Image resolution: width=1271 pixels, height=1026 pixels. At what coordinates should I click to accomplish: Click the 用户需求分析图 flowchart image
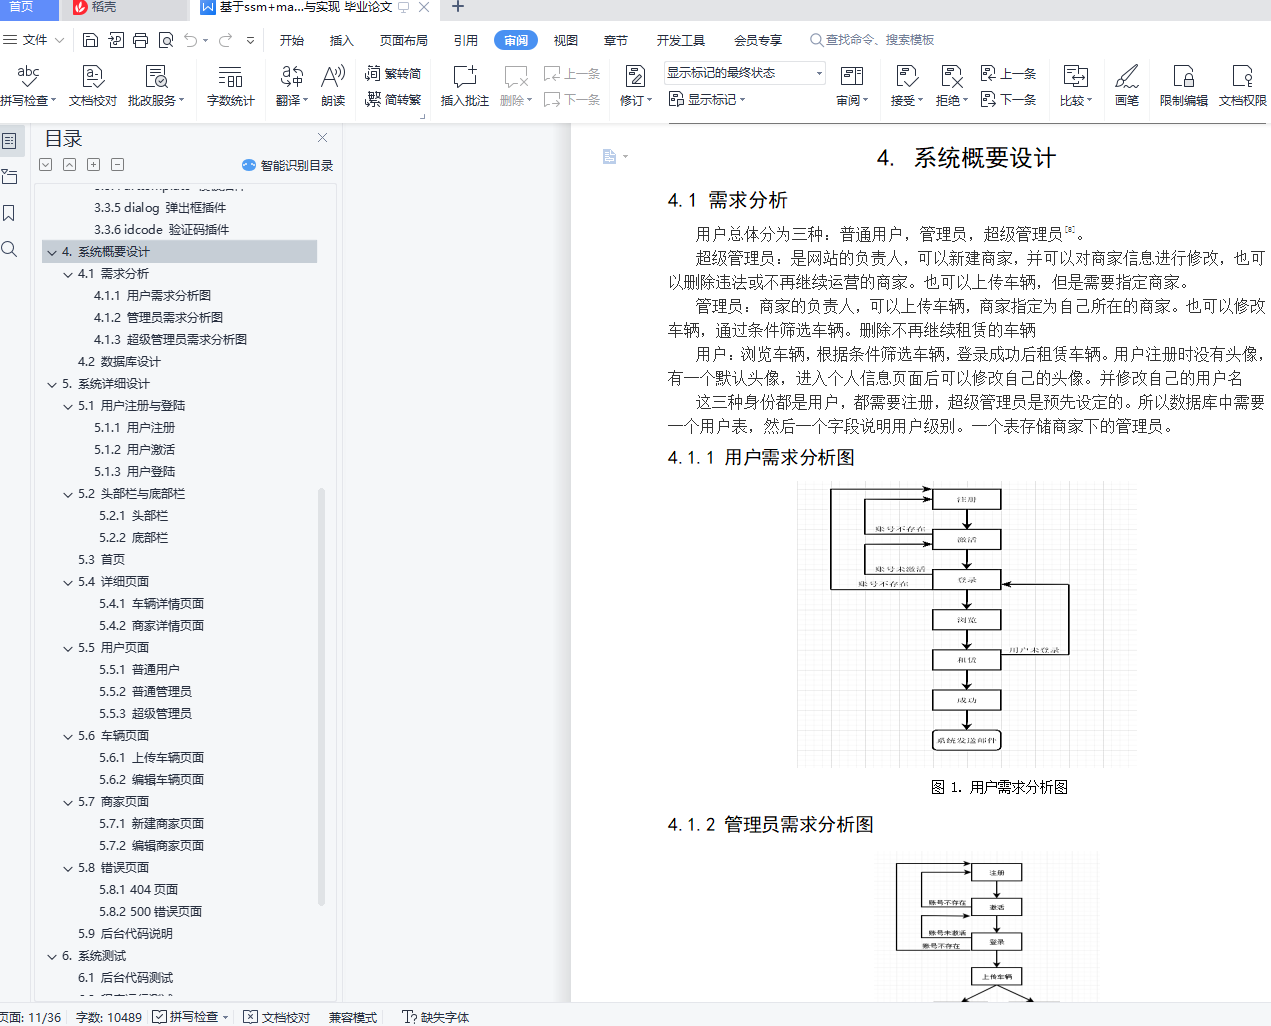coord(966,624)
